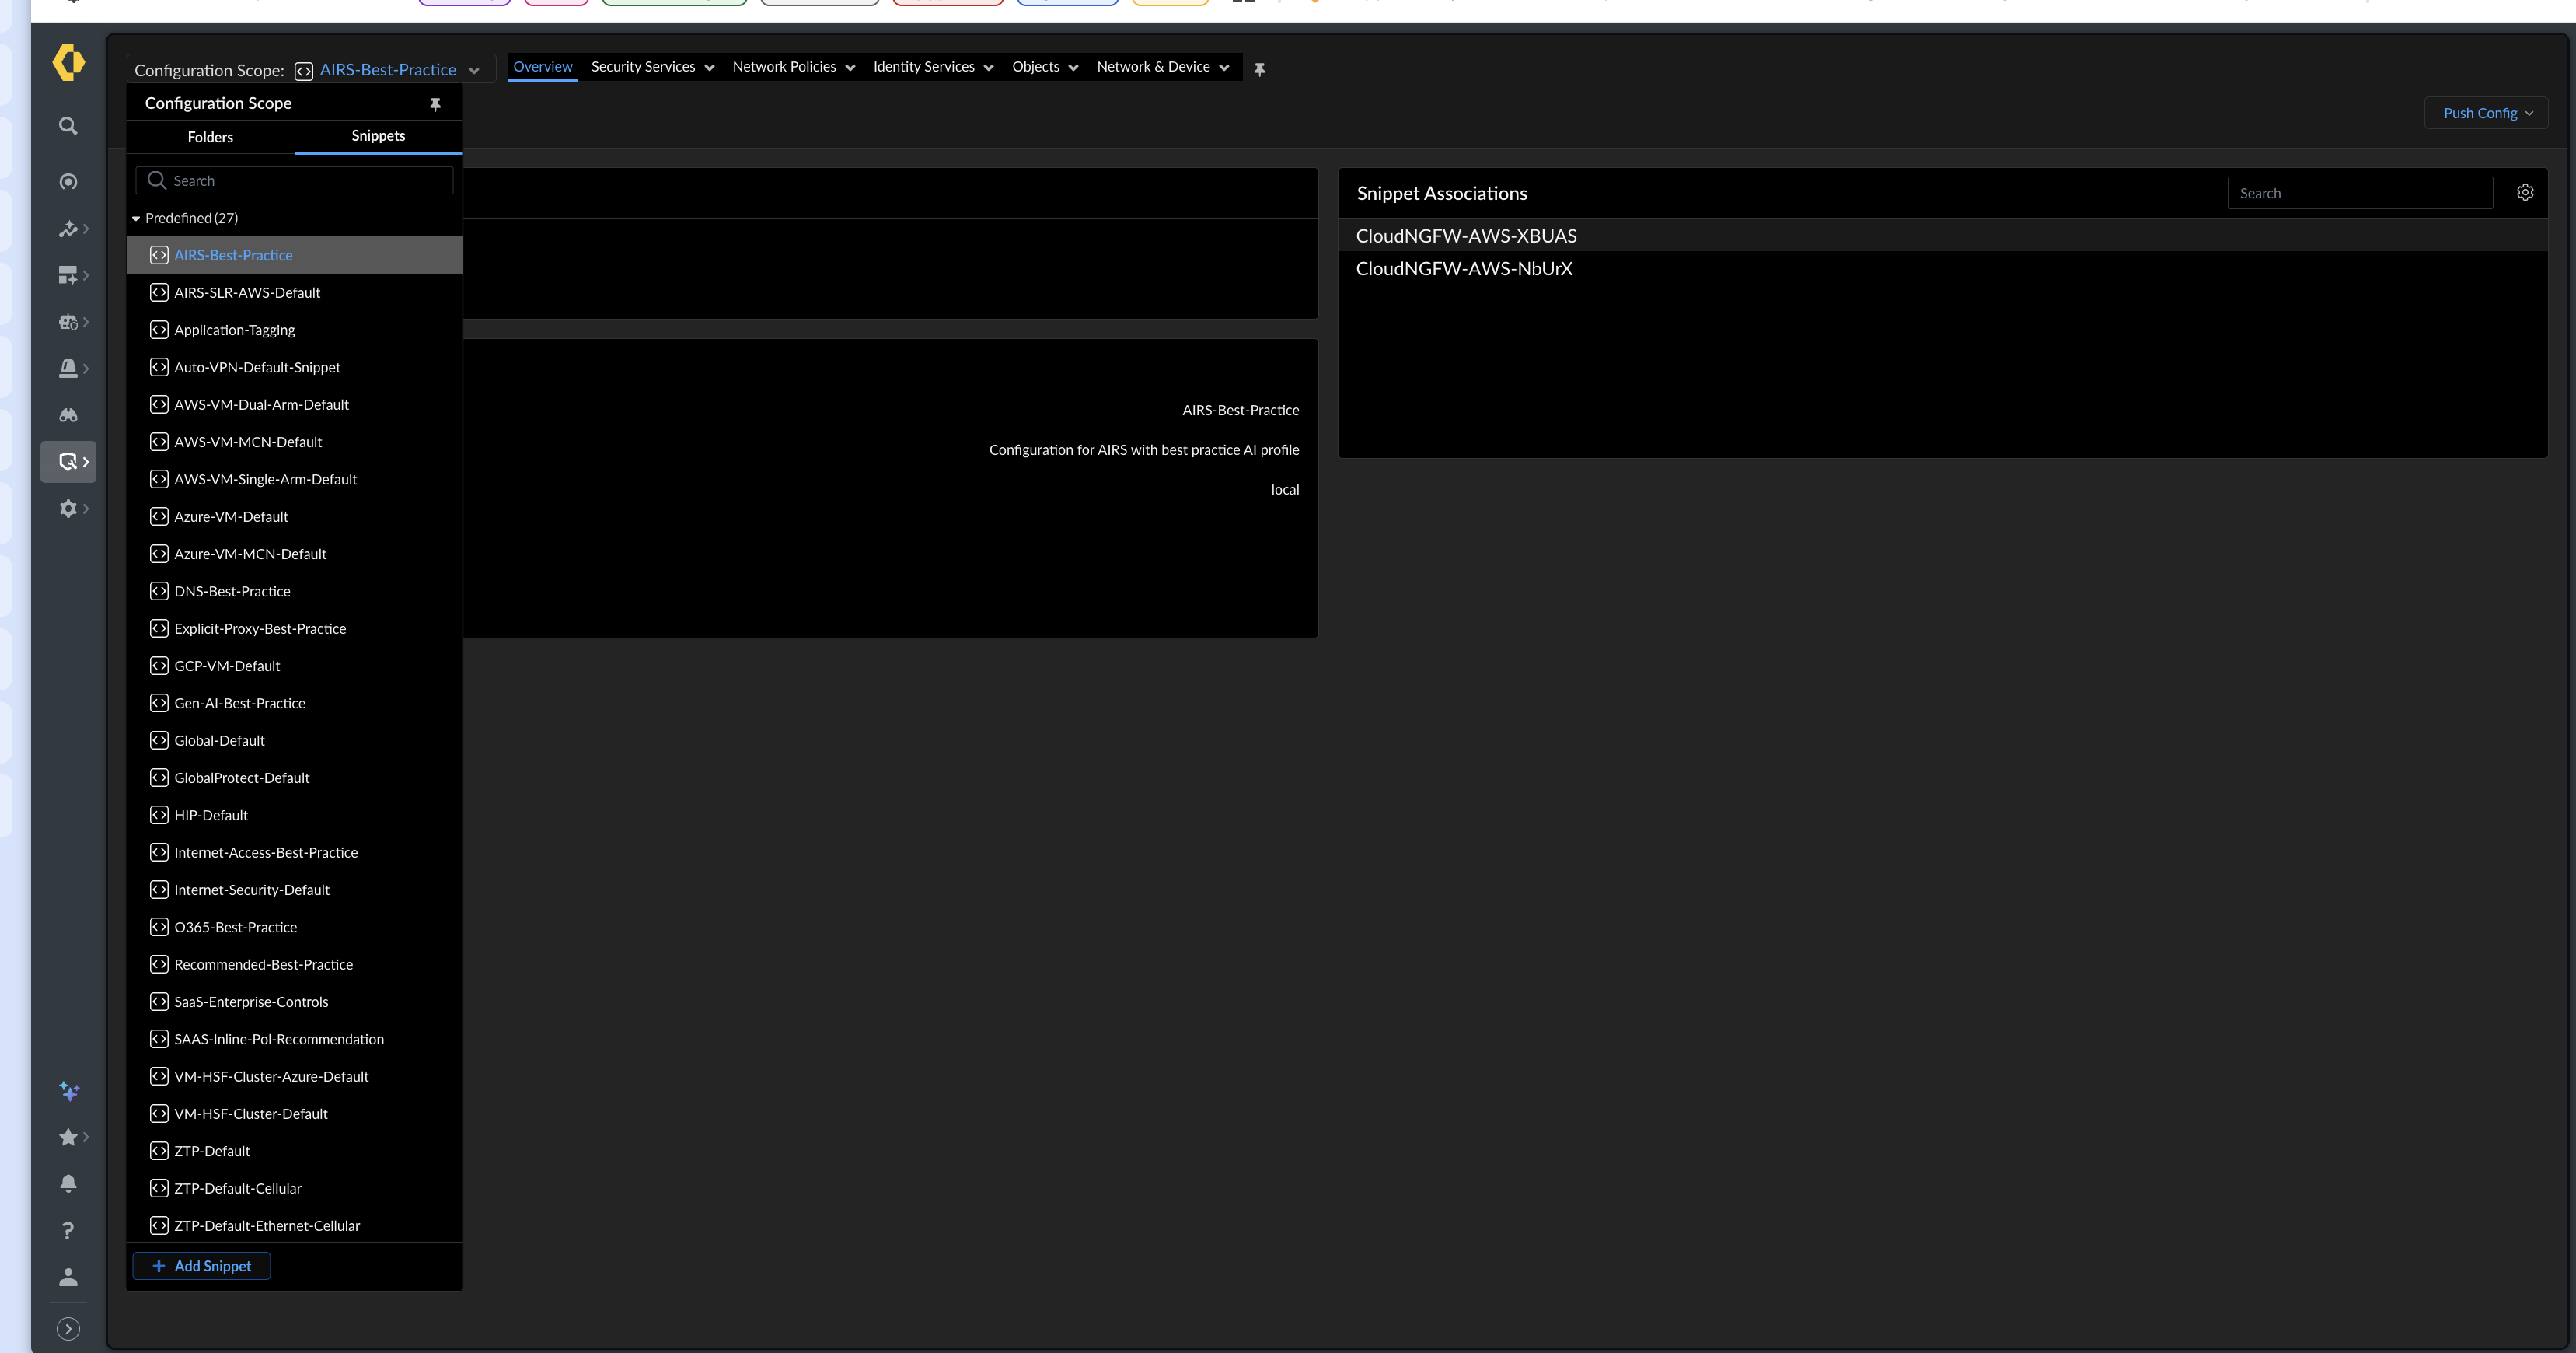Expand the Network & Device menu

coord(1163,67)
